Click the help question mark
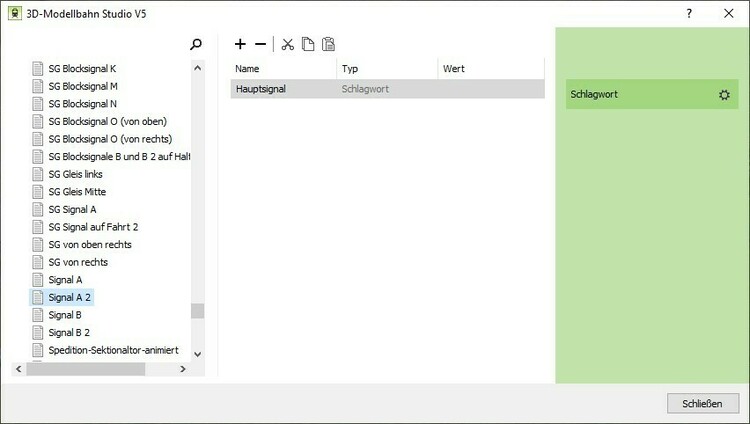This screenshot has width=750, height=424. 689,13
